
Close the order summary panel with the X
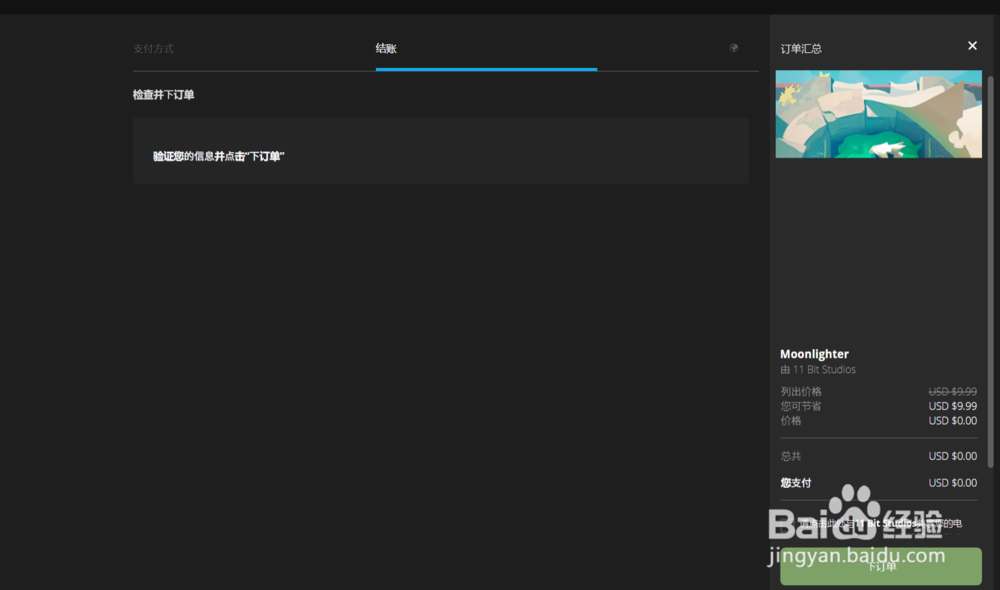(972, 46)
